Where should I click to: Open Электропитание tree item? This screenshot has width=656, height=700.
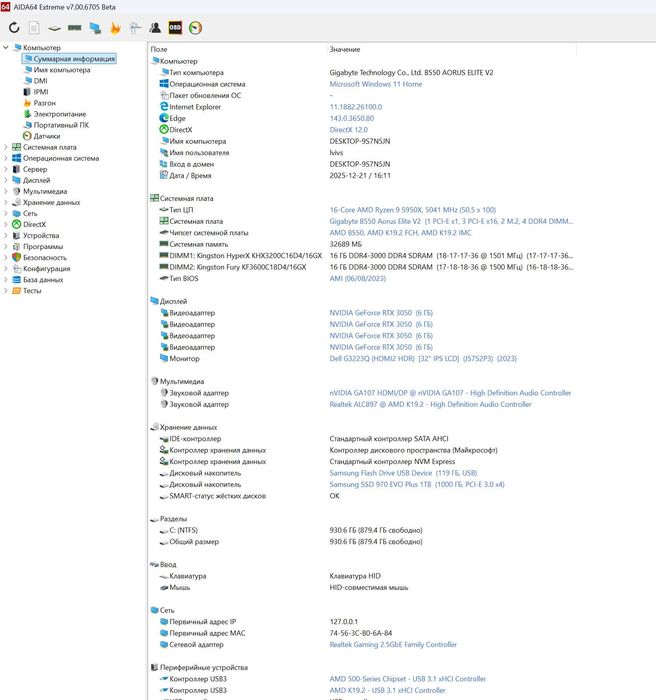click(54, 114)
